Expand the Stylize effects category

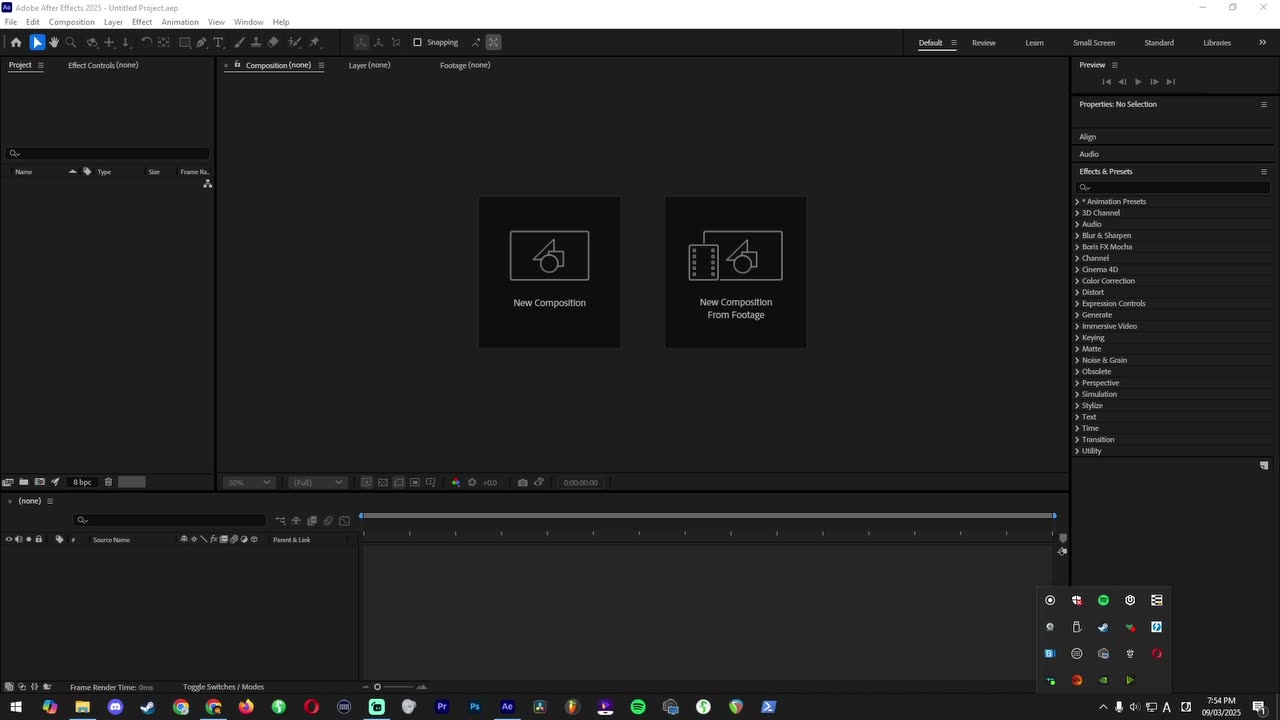1077,406
